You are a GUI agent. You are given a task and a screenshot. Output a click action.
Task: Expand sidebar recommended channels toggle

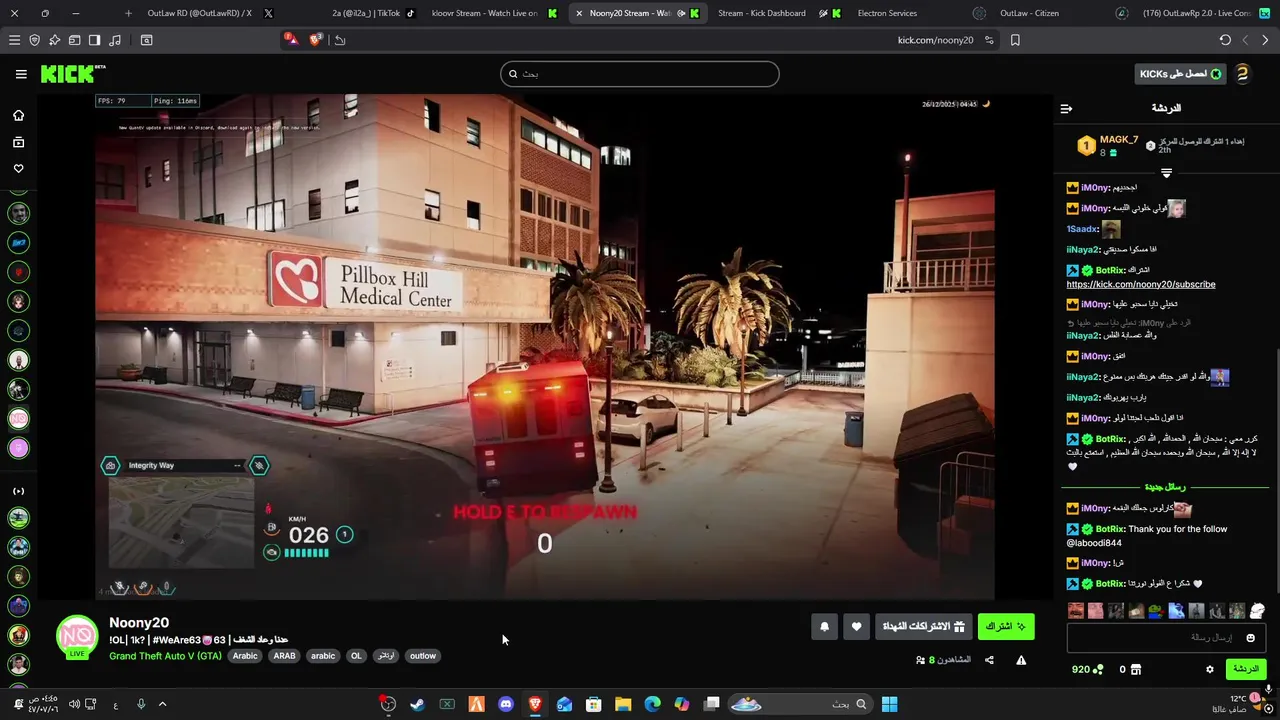point(18,491)
